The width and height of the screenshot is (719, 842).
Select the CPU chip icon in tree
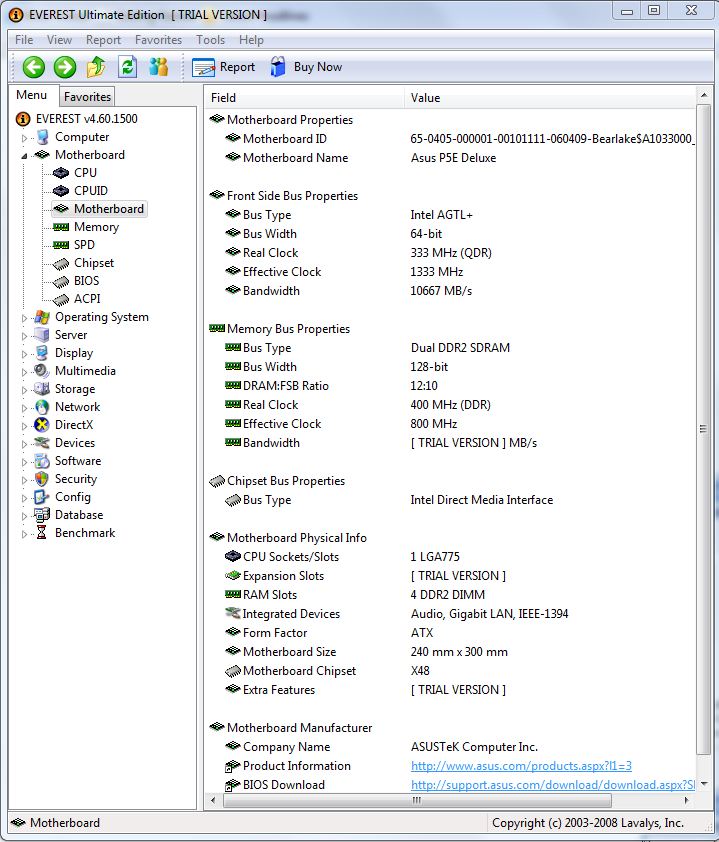point(61,173)
